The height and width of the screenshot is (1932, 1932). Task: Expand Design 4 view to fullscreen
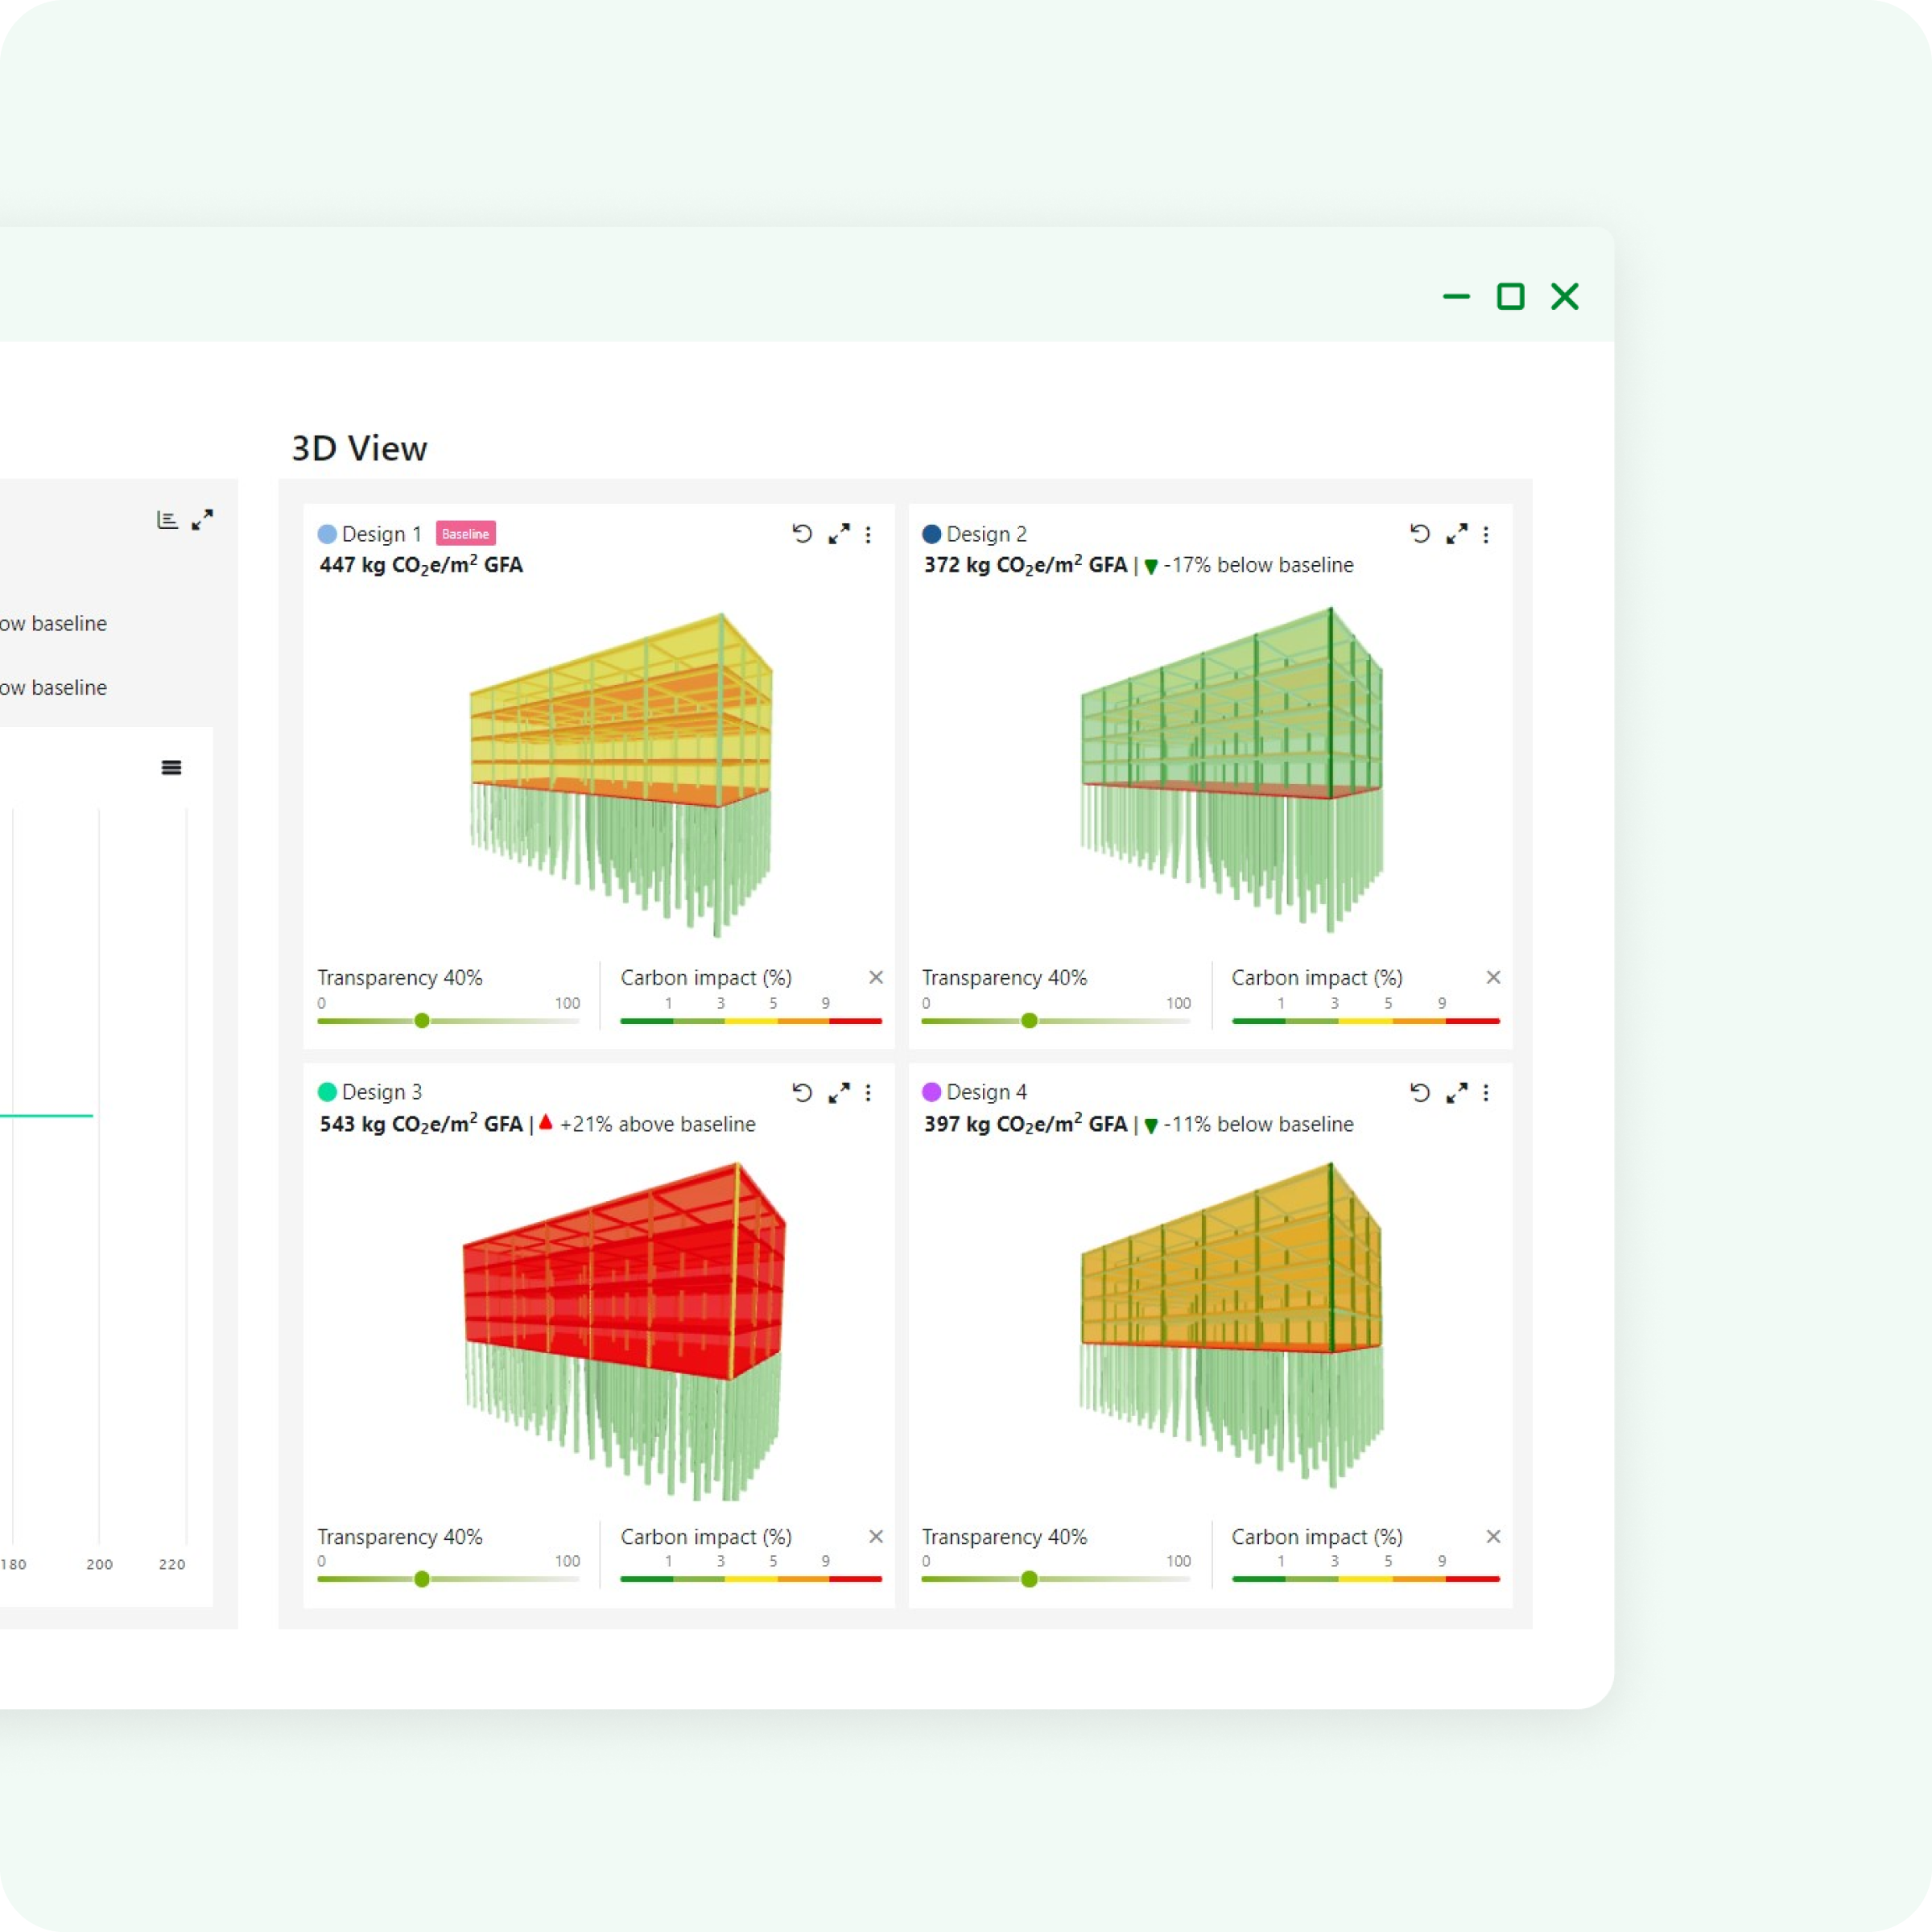(1457, 1093)
